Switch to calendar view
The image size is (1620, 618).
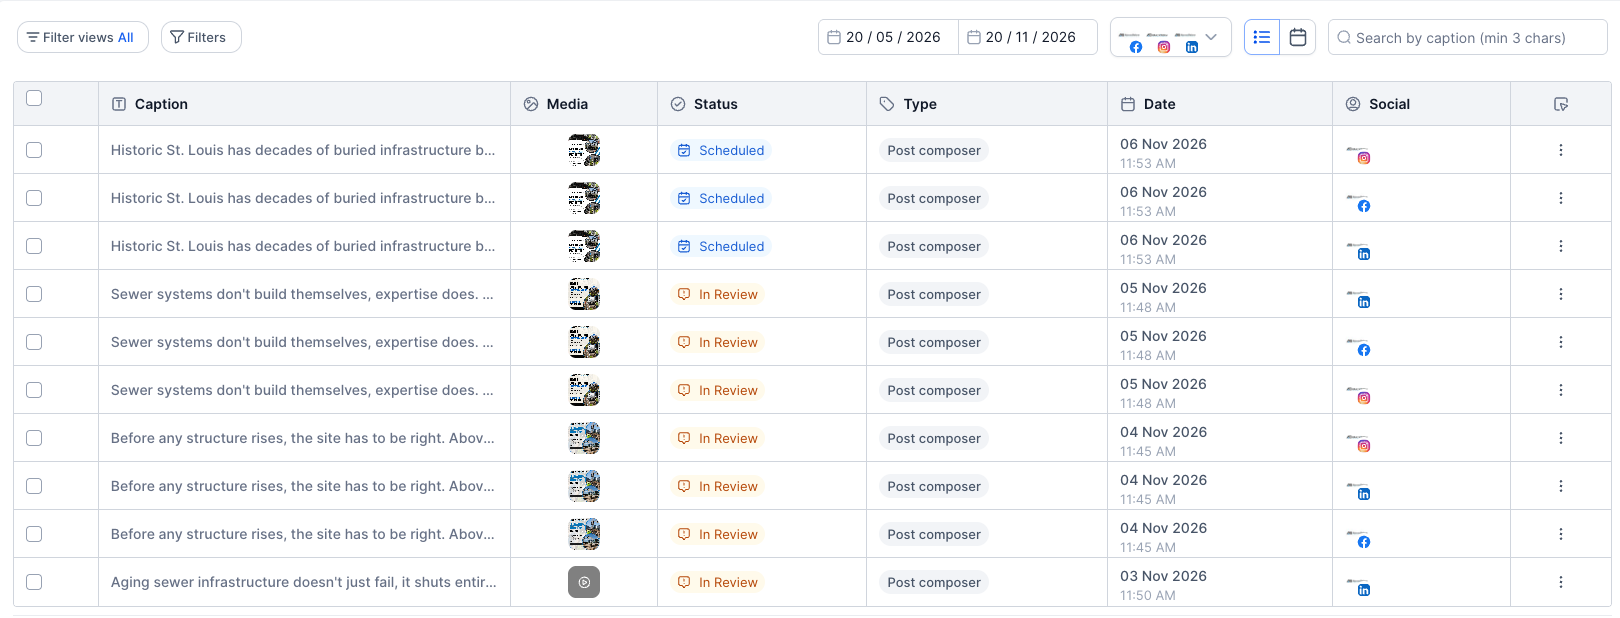[1298, 37]
